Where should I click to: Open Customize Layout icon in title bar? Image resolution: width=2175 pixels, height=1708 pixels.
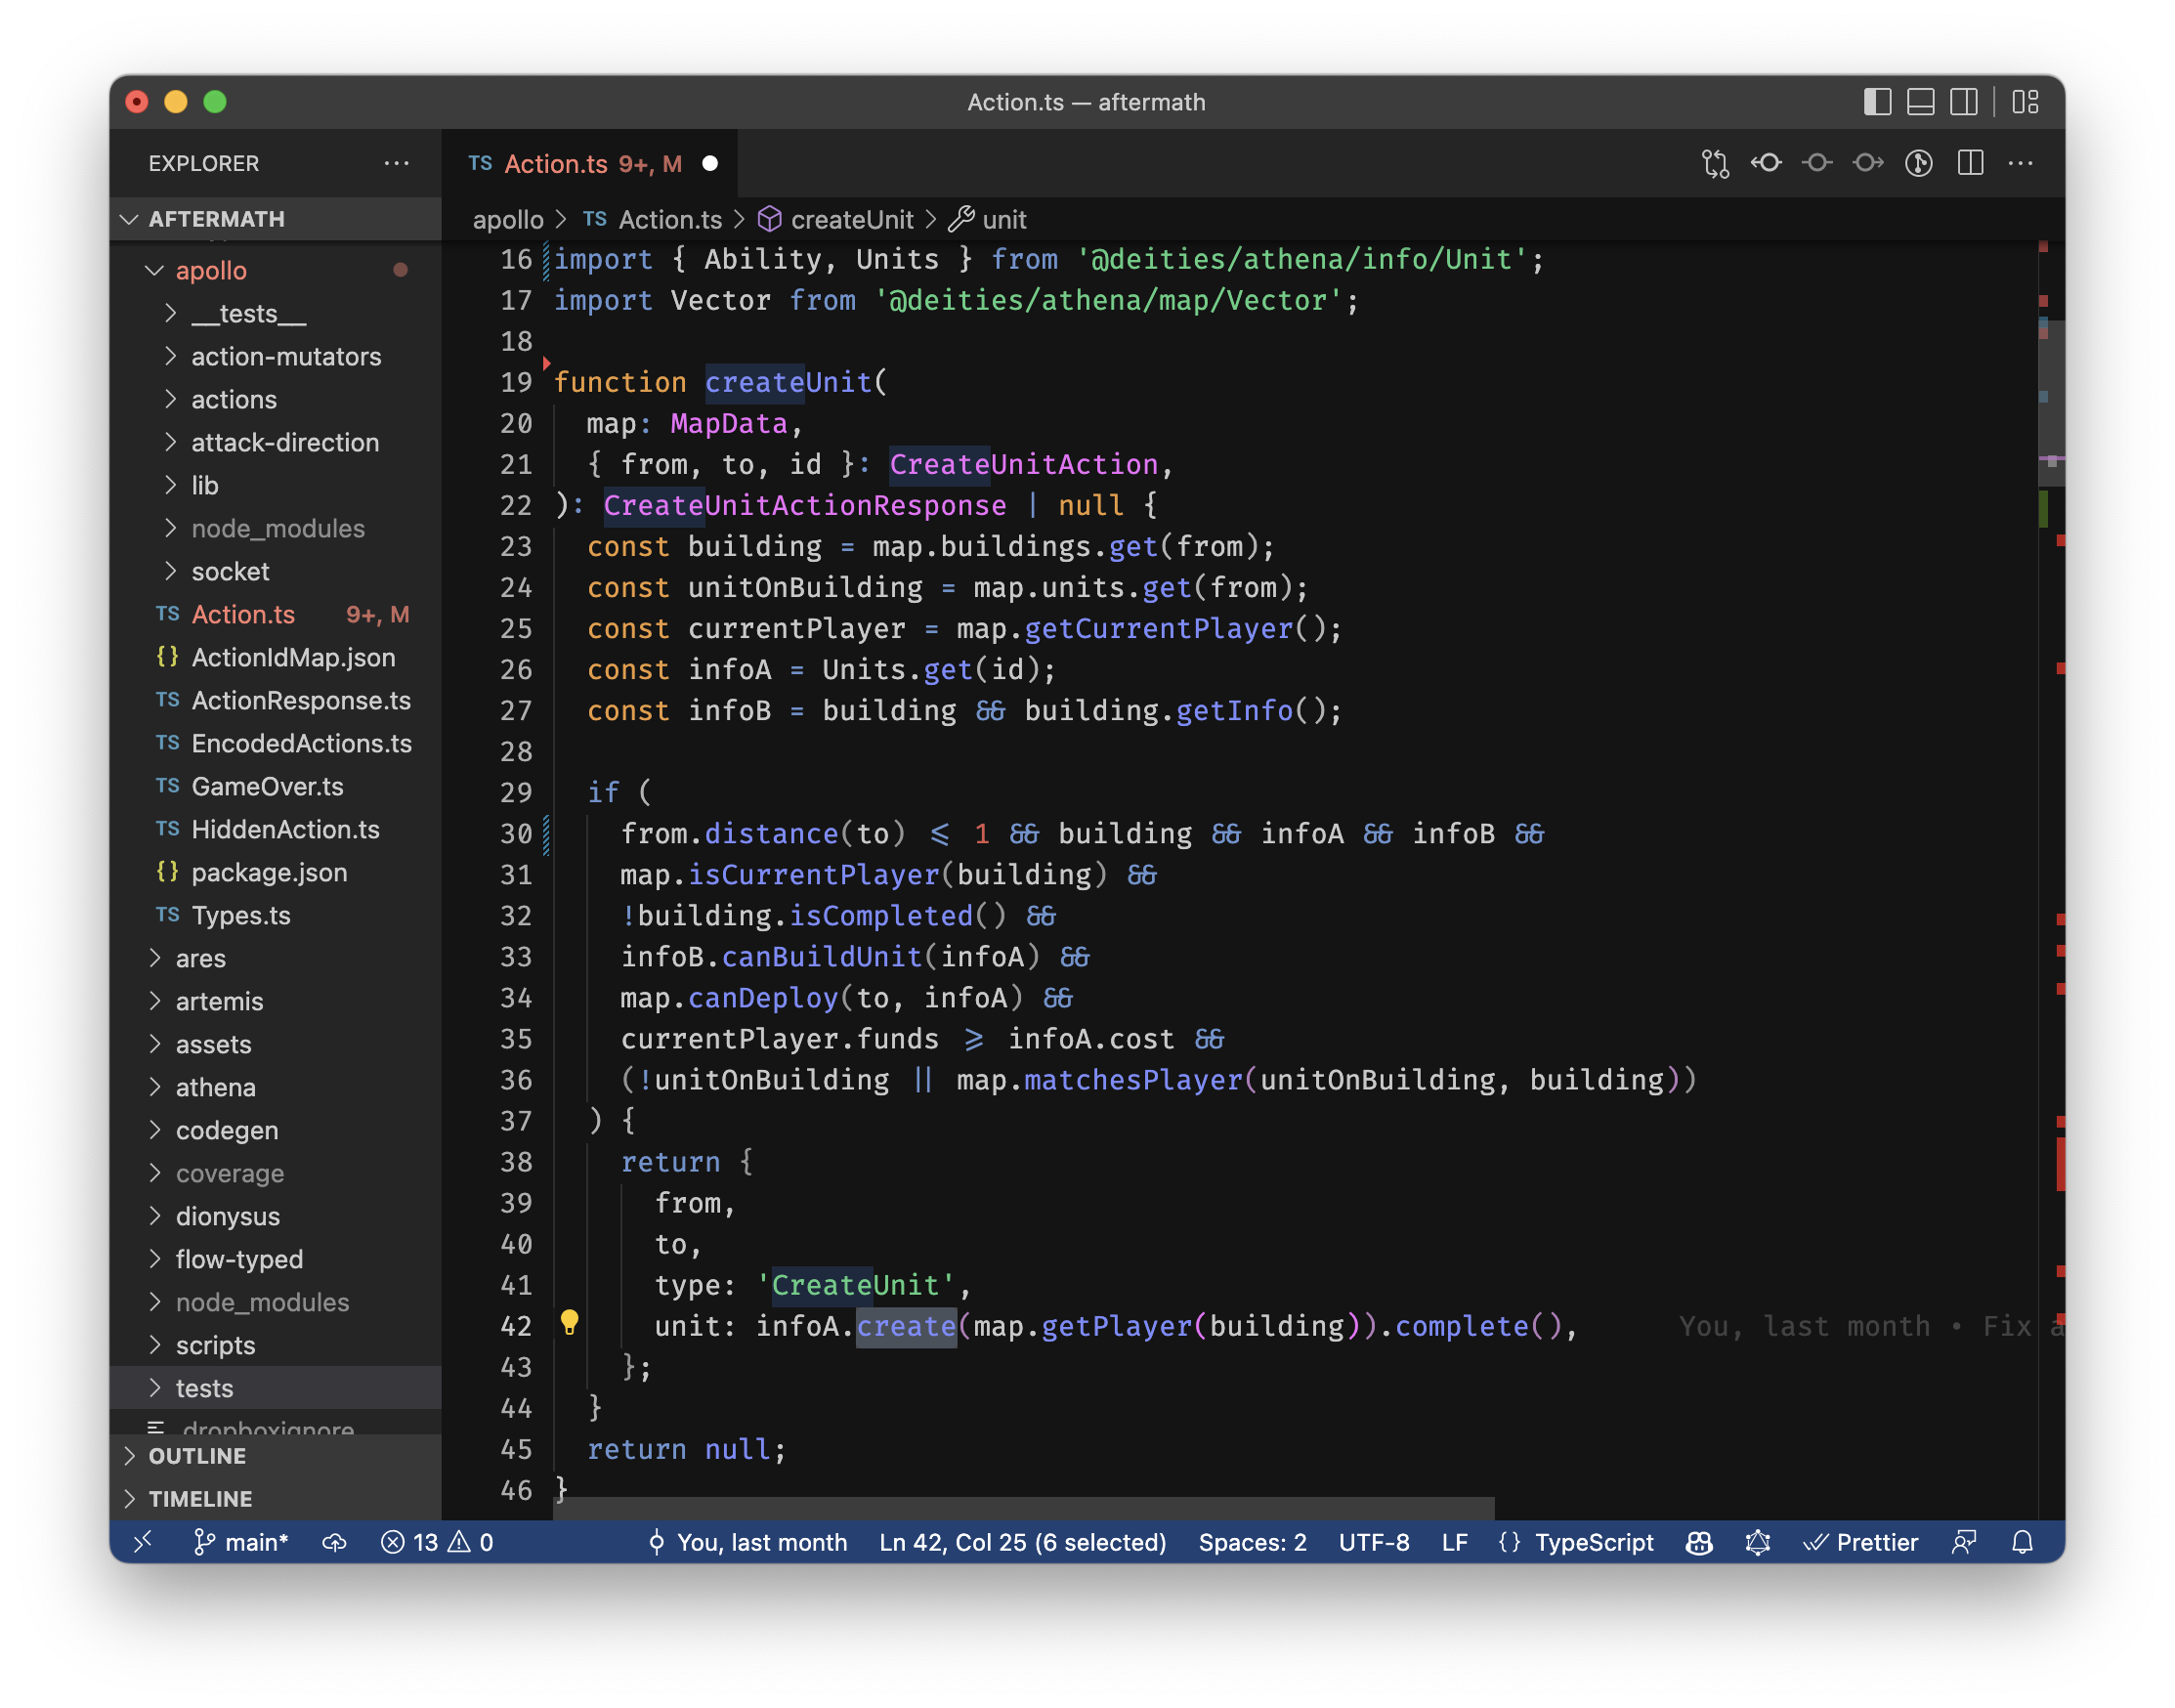point(2025,102)
